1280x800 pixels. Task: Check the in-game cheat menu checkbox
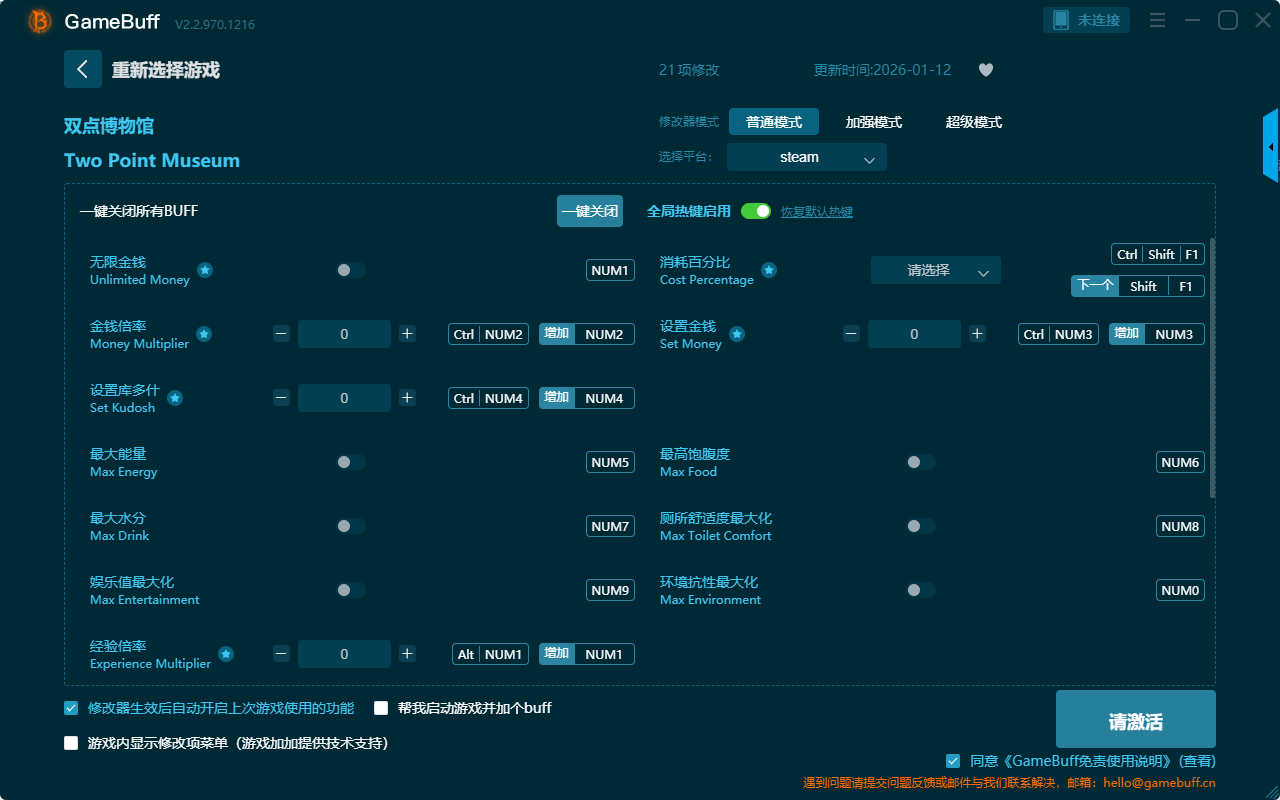click(71, 743)
